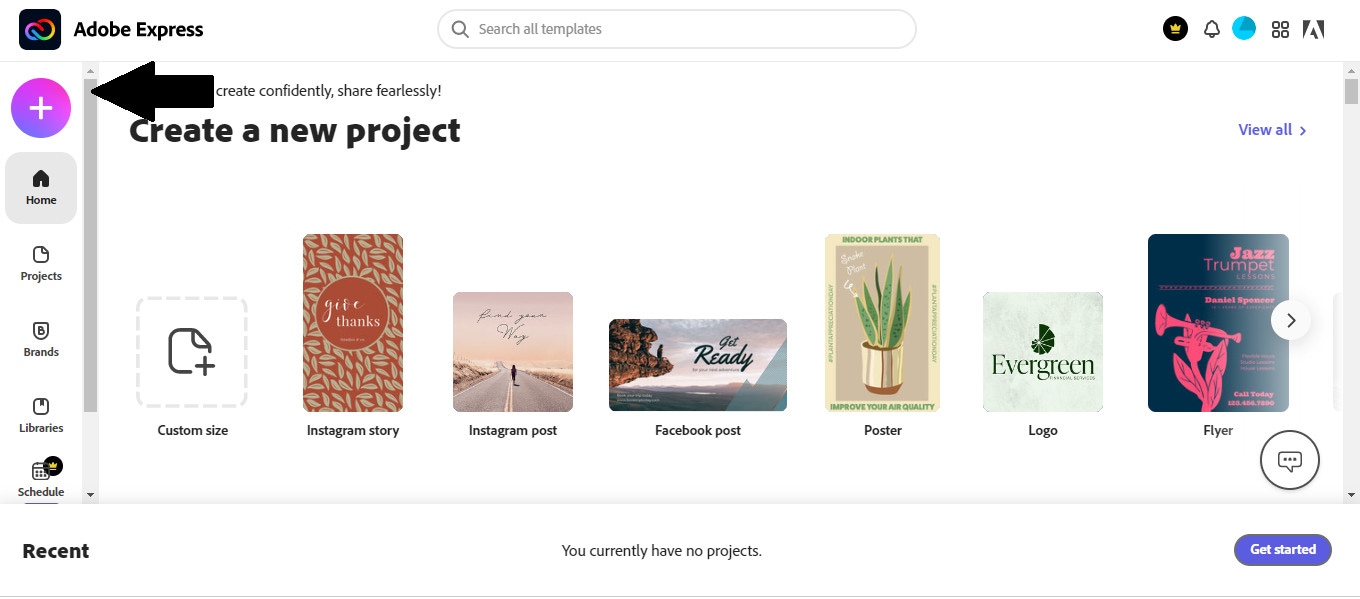Screen dimensions: 1360x599
Task: Click the purple plus create button
Action: tap(41, 108)
